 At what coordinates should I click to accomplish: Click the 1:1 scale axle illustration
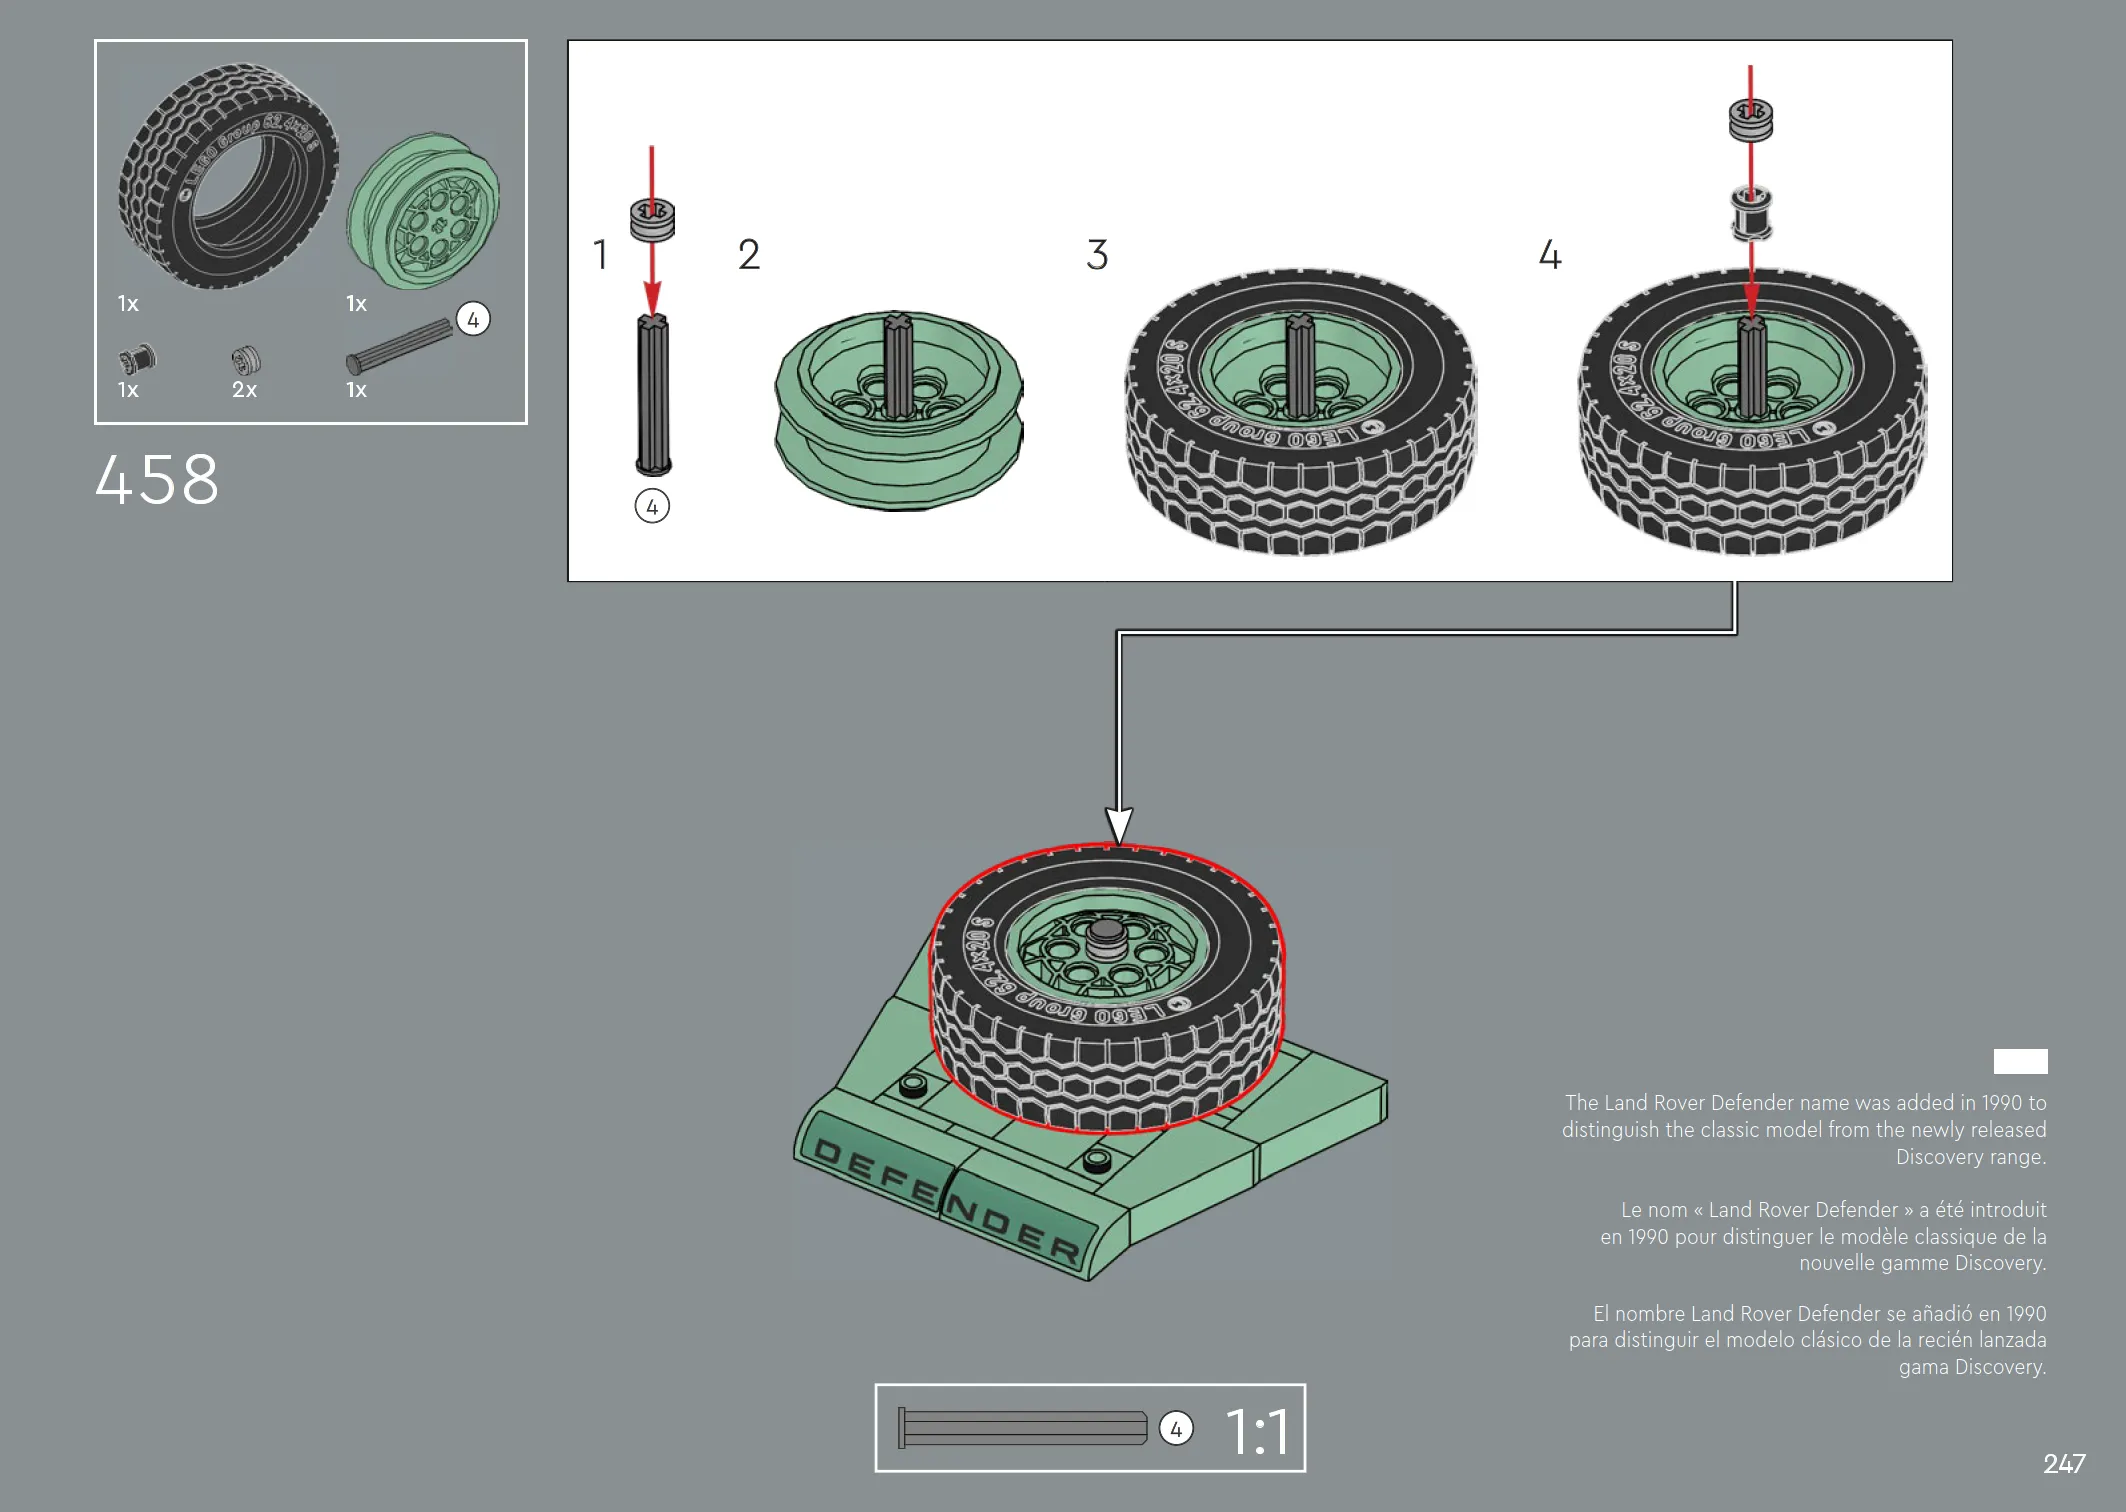[1022, 1428]
